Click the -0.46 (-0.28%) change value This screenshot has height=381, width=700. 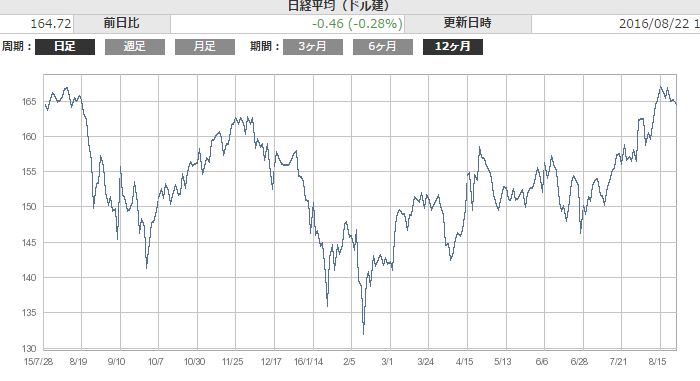[x=357, y=24]
